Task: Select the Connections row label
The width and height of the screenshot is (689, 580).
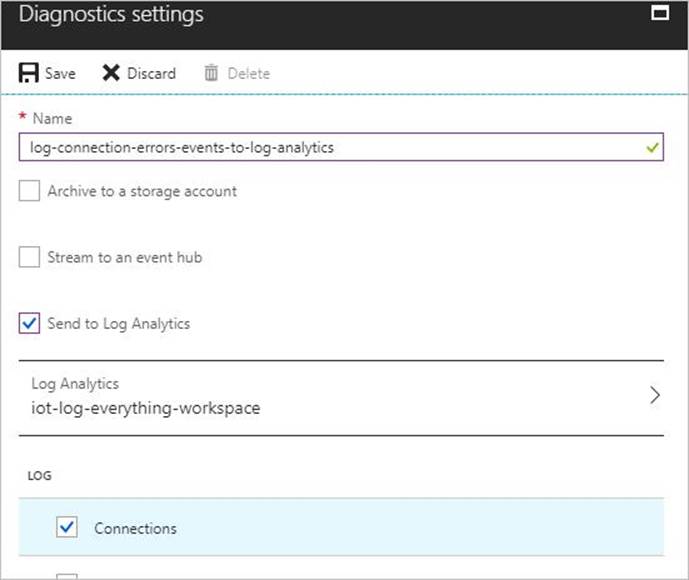Action: point(135,528)
